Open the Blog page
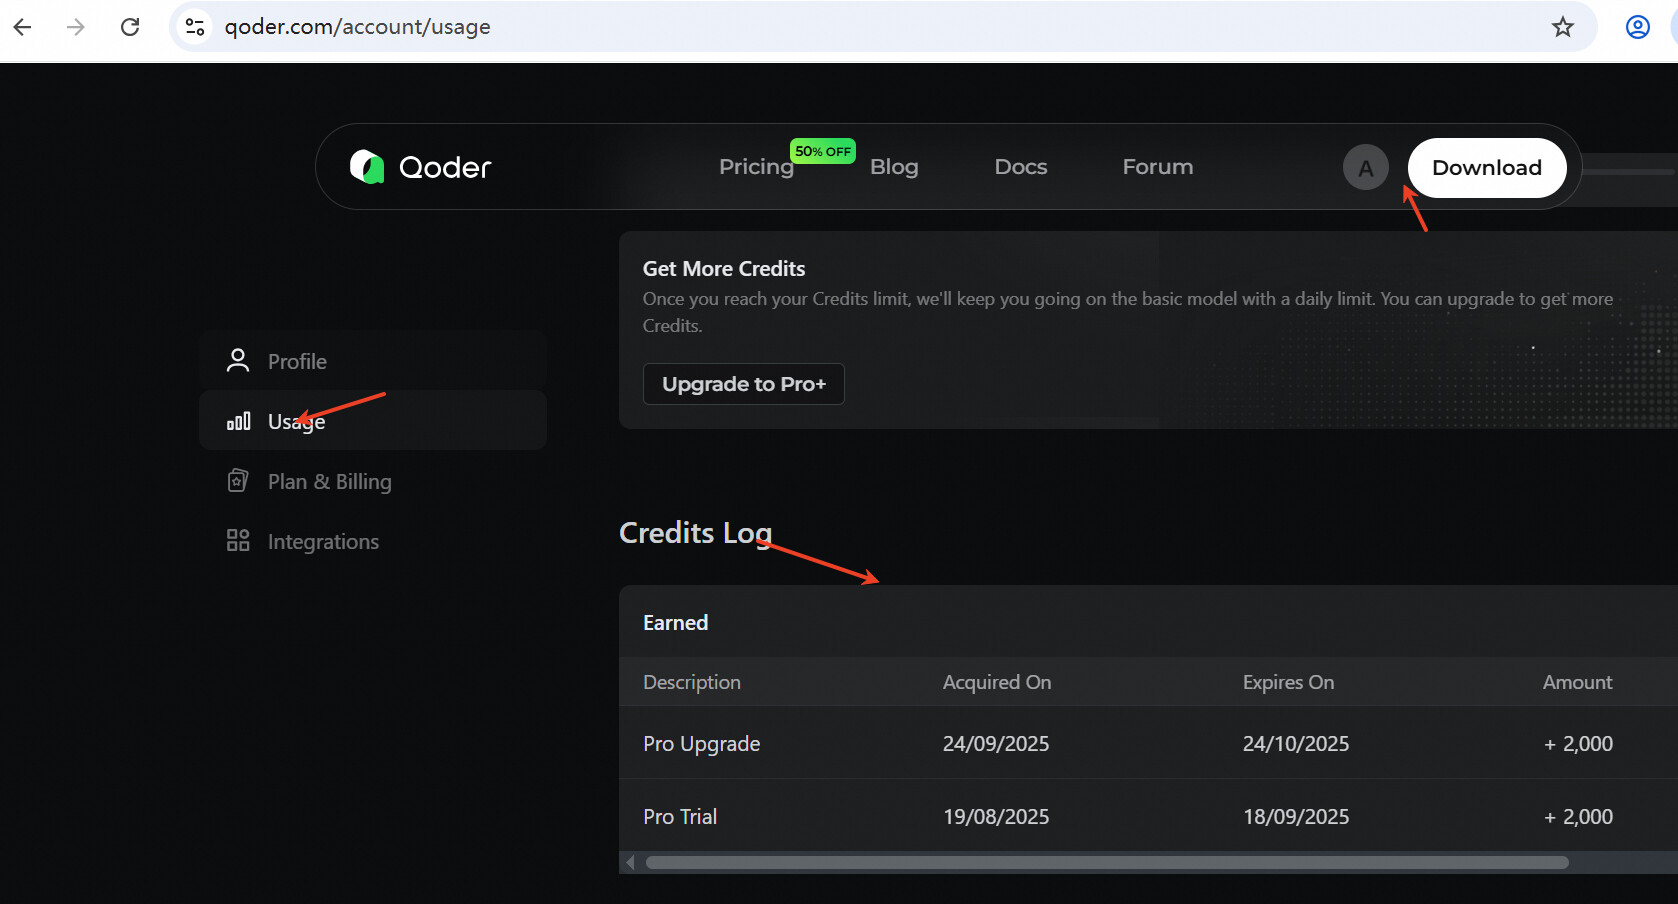The height and width of the screenshot is (904, 1678). (x=894, y=167)
